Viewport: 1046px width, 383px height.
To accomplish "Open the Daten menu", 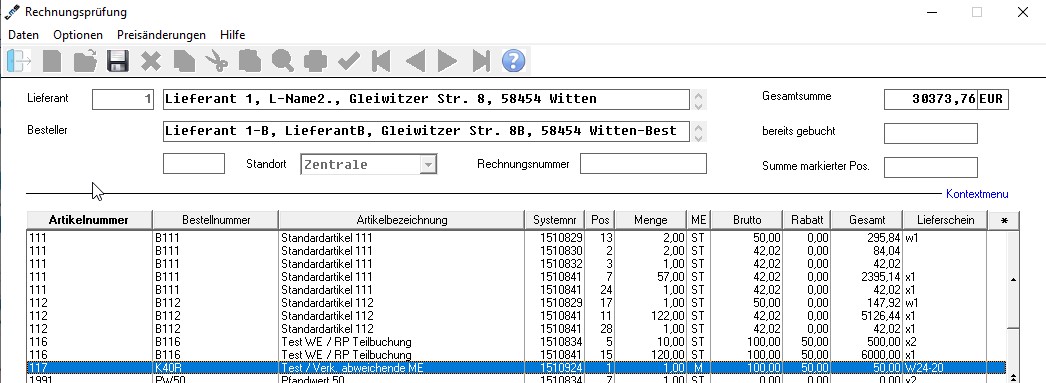I will pos(23,35).
